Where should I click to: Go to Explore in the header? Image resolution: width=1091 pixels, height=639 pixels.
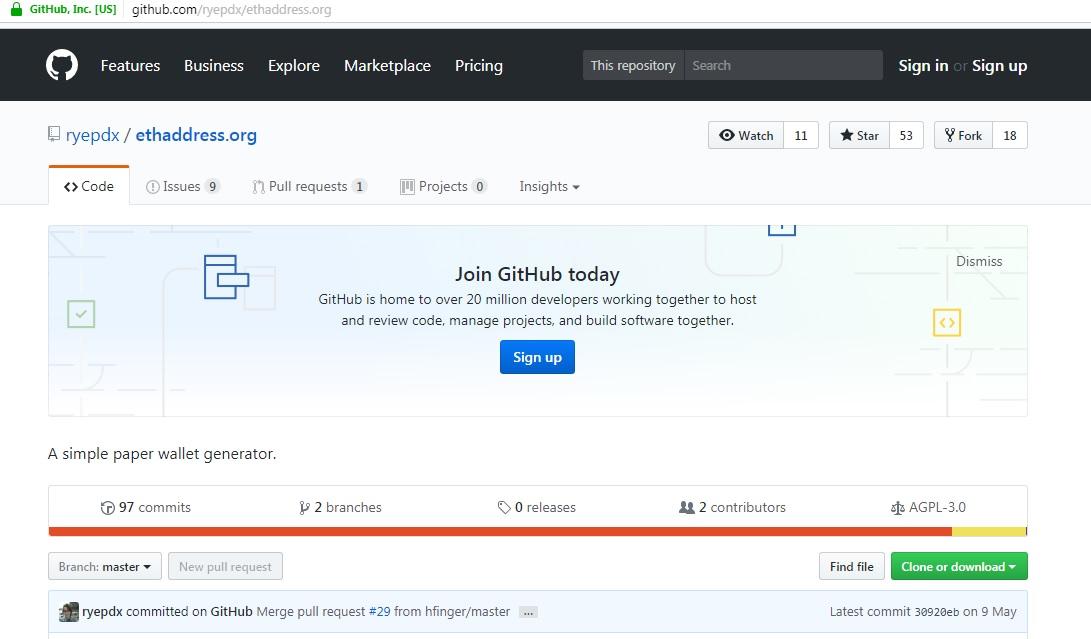coord(294,65)
